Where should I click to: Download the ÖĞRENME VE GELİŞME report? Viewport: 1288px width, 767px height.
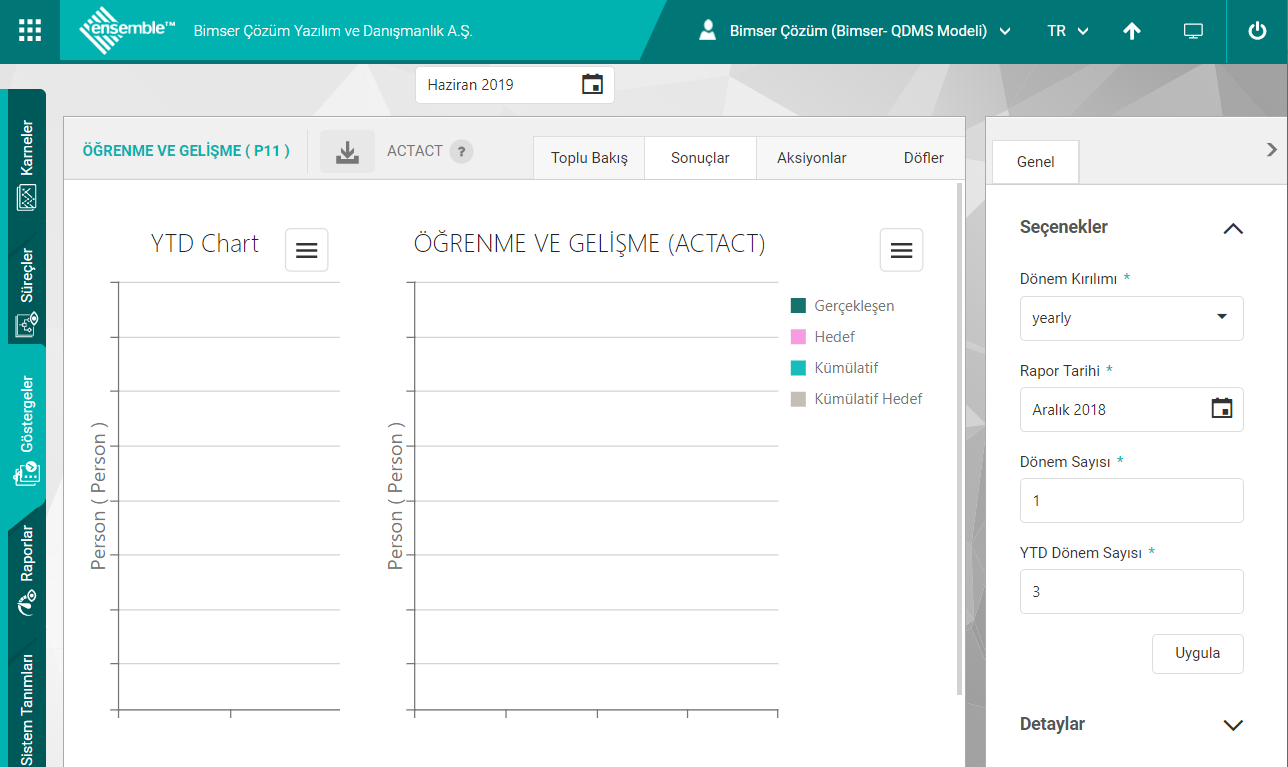tap(347, 152)
